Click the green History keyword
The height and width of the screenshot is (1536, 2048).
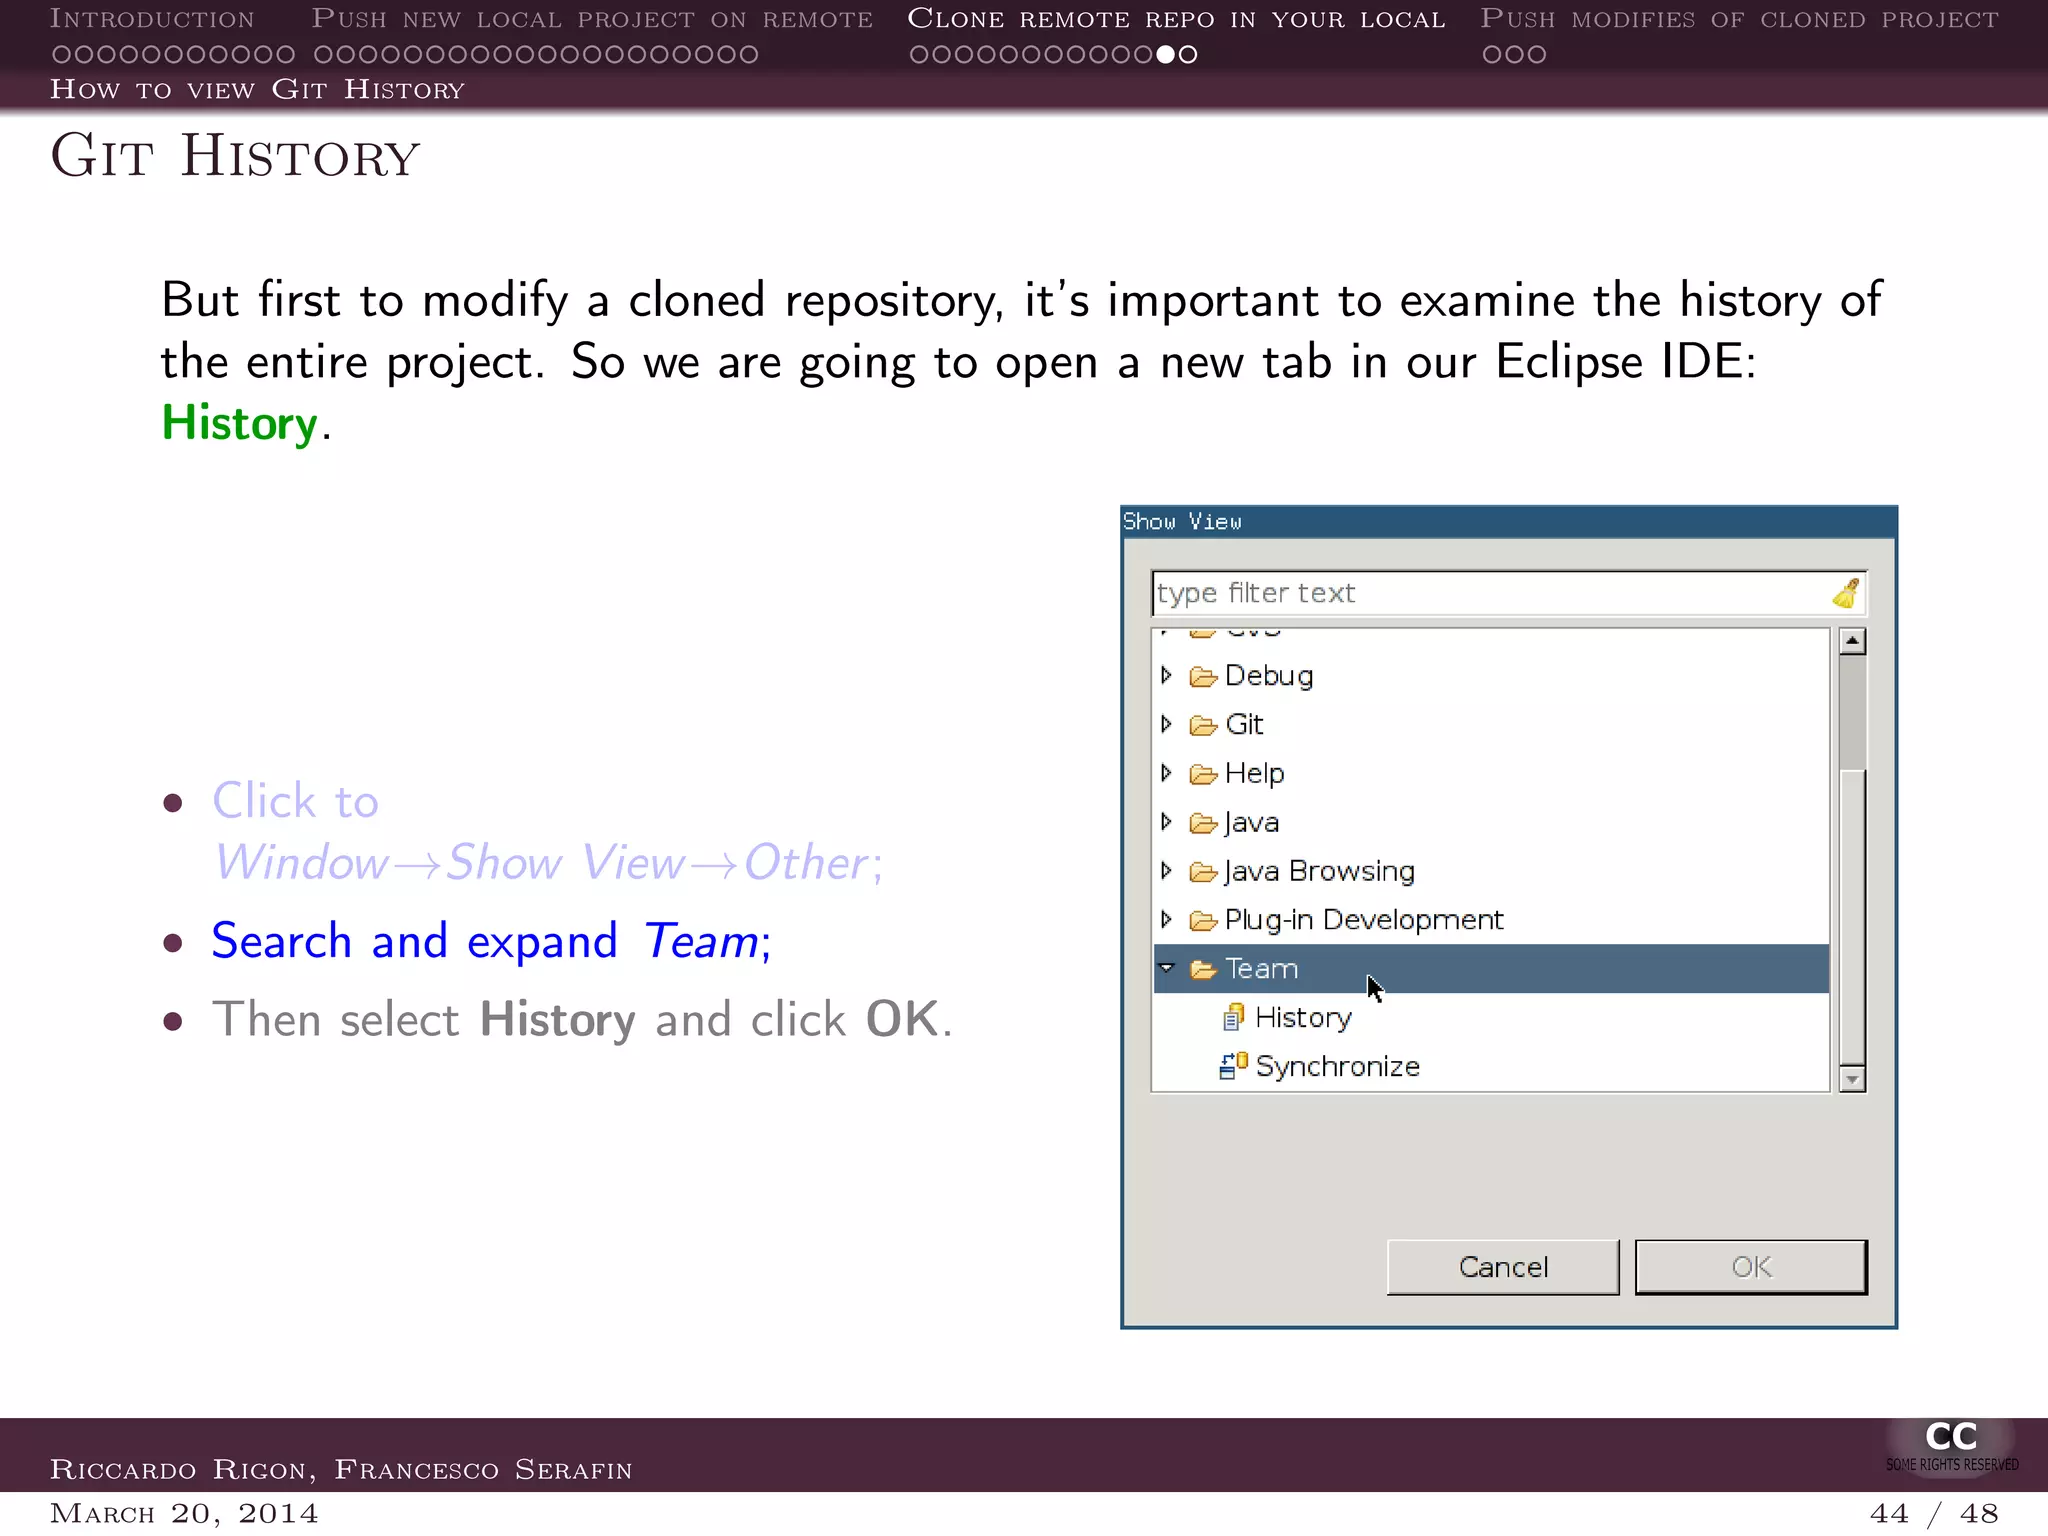point(239,423)
